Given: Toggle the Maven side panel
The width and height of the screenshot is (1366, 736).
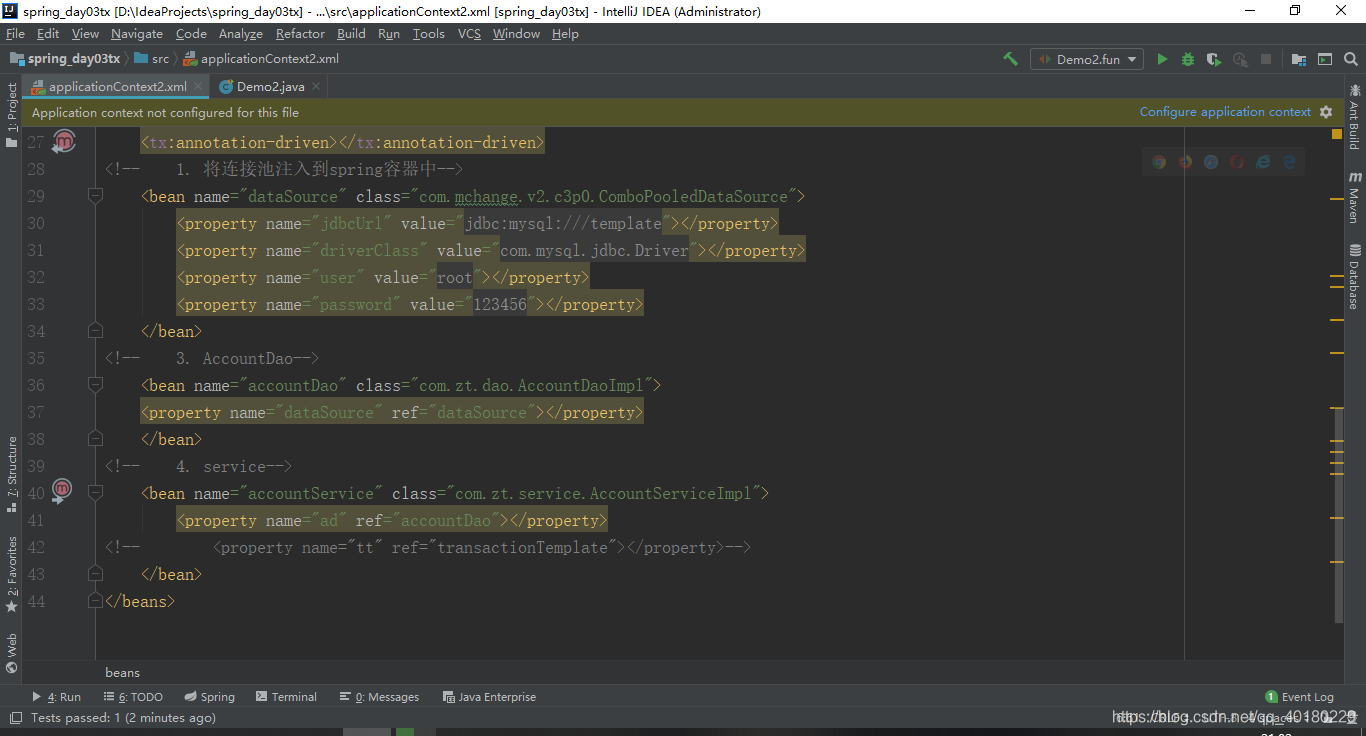Looking at the screenshot, I should click(x=1354, y=198).
